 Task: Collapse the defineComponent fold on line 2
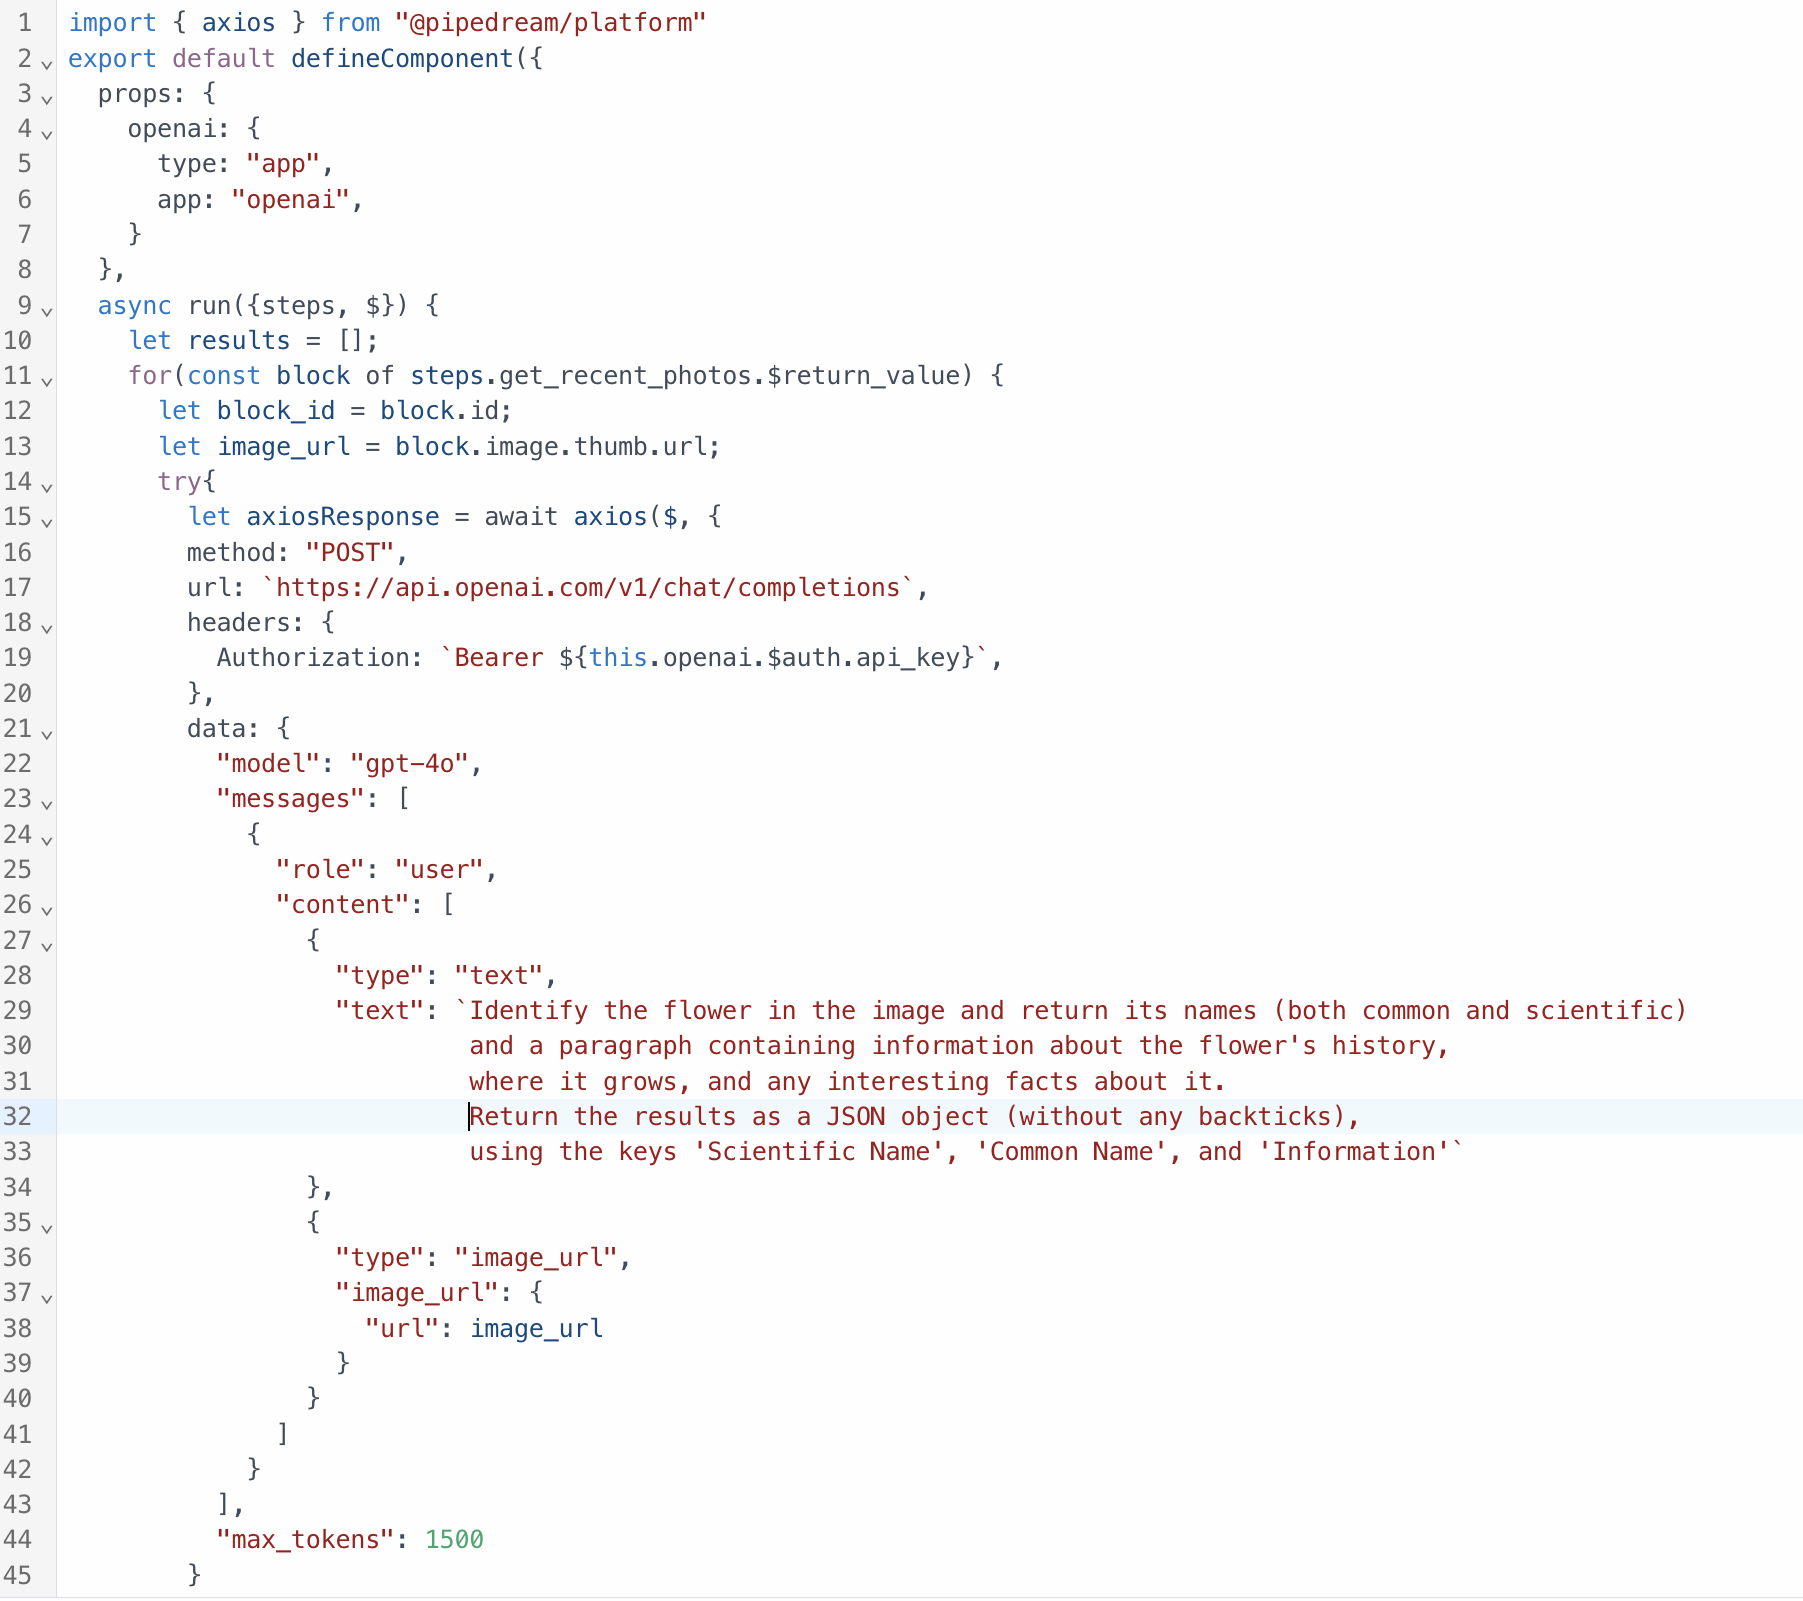[x=46, y=64]
